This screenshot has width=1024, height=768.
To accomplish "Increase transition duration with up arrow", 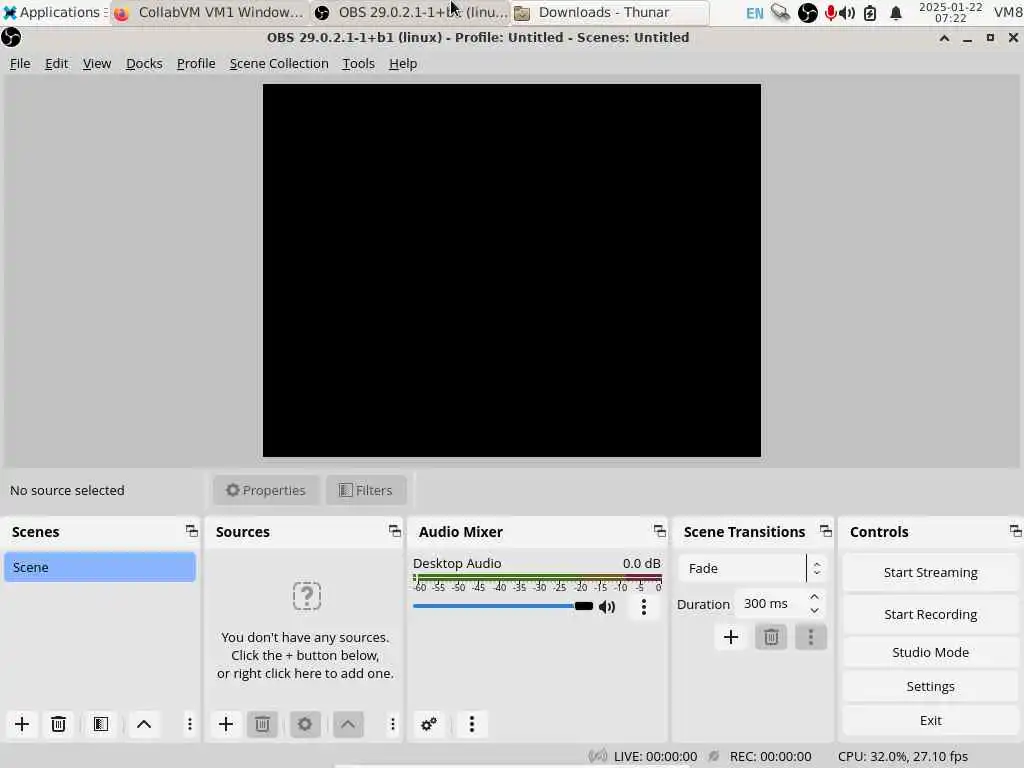I will [x=814, y=597].
